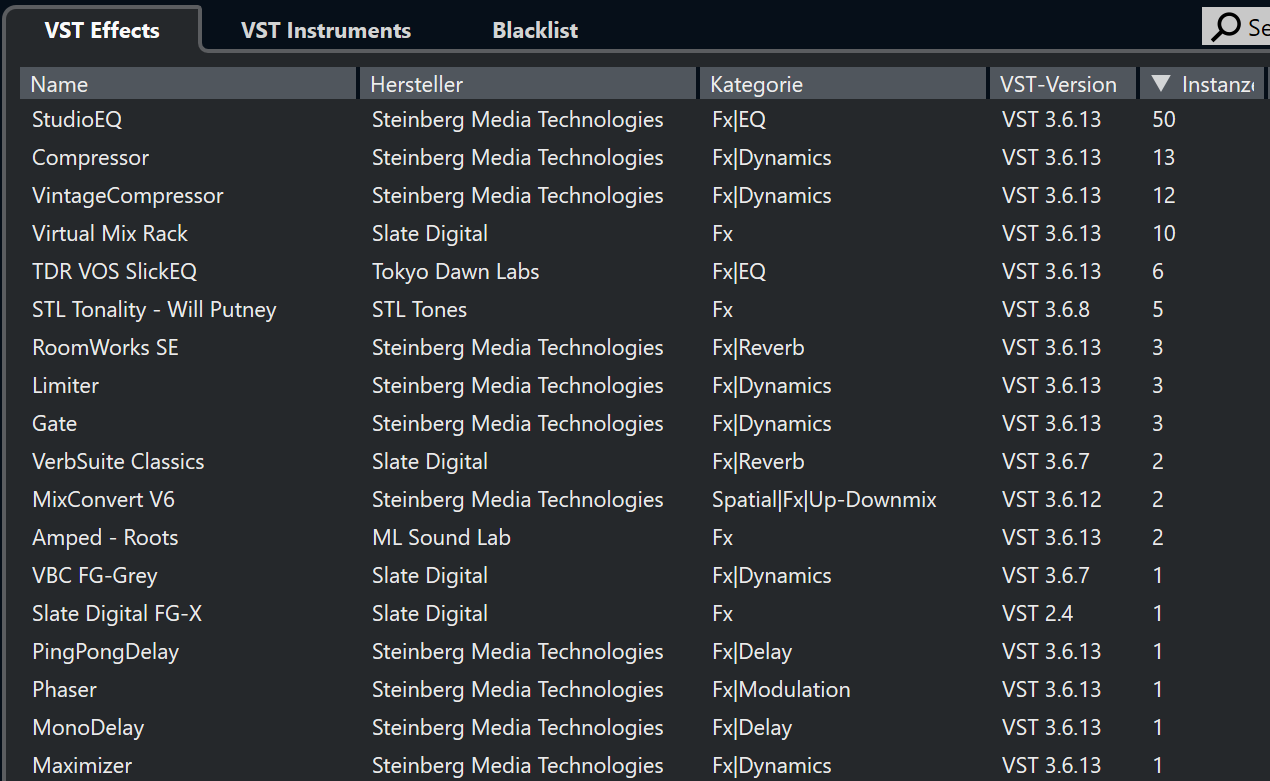This screenshot has width=1270, height=781.
Task: Sort by Kategorie column header
Action: coord(842,84)
